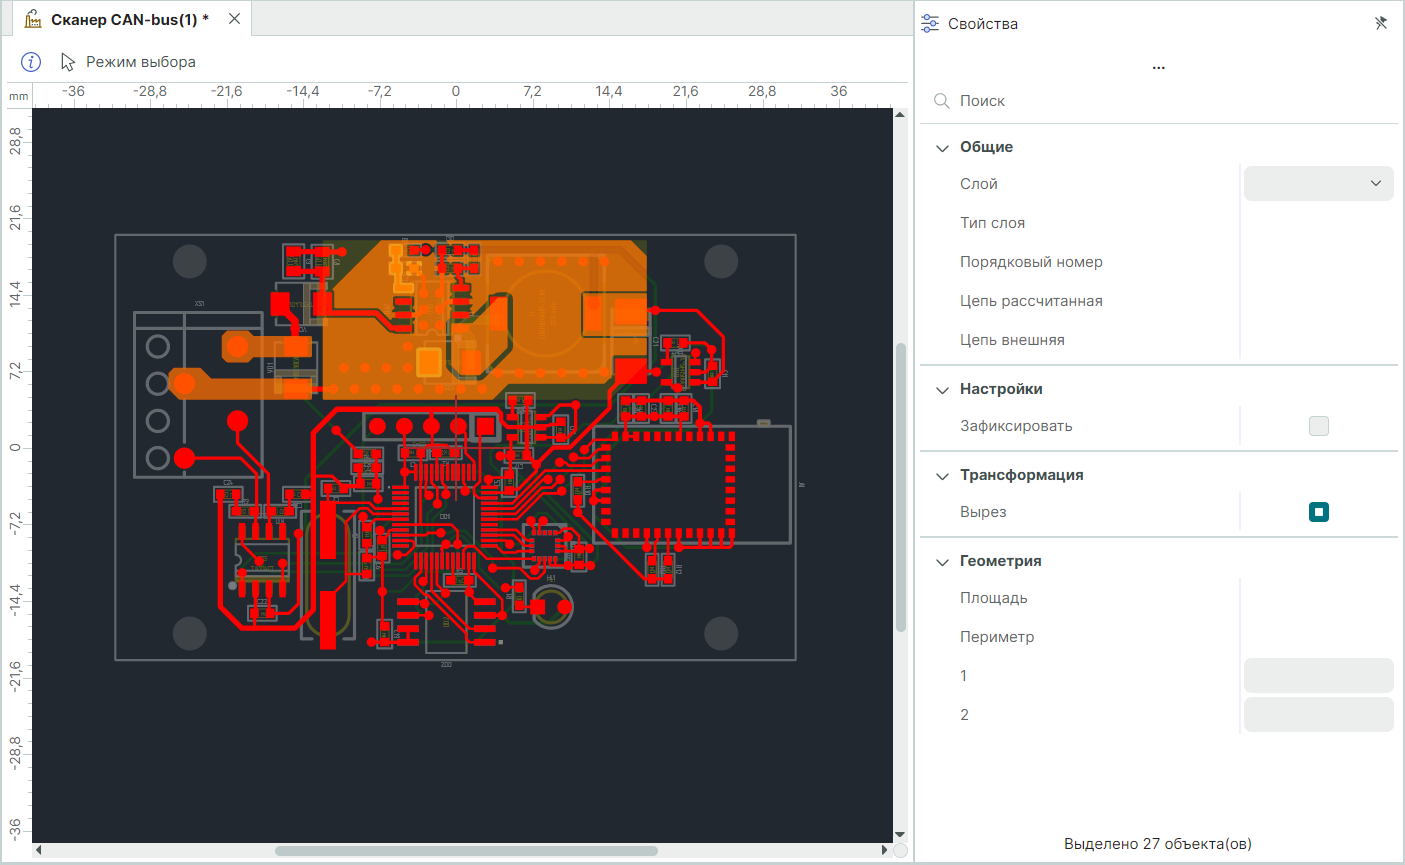Image resolution: width=1405 pixels, height=865 pixels.
Task: Collapse the Трансформация section
Action: (x=942, y=476)
